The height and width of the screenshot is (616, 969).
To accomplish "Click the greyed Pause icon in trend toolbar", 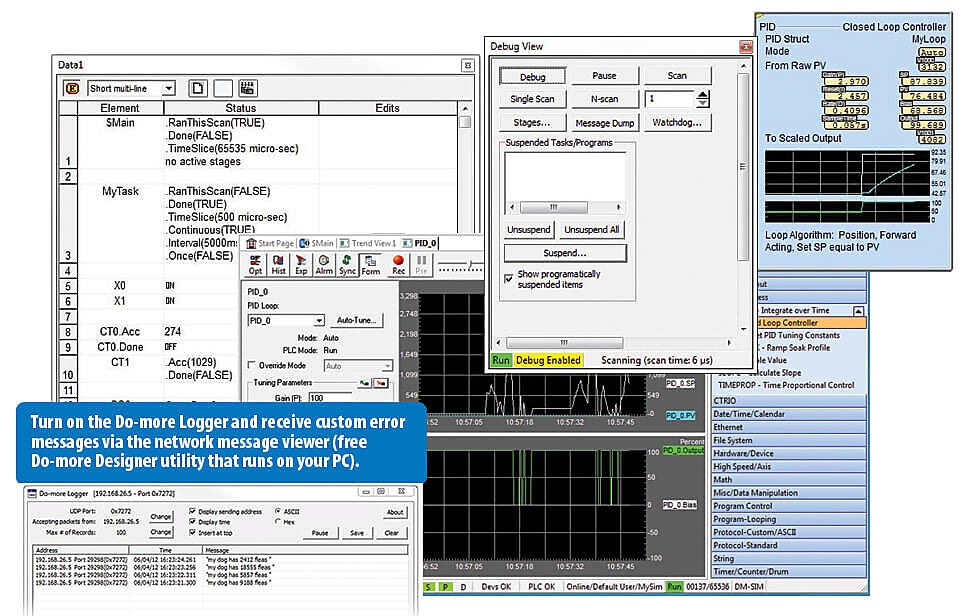I will [421, 265].
